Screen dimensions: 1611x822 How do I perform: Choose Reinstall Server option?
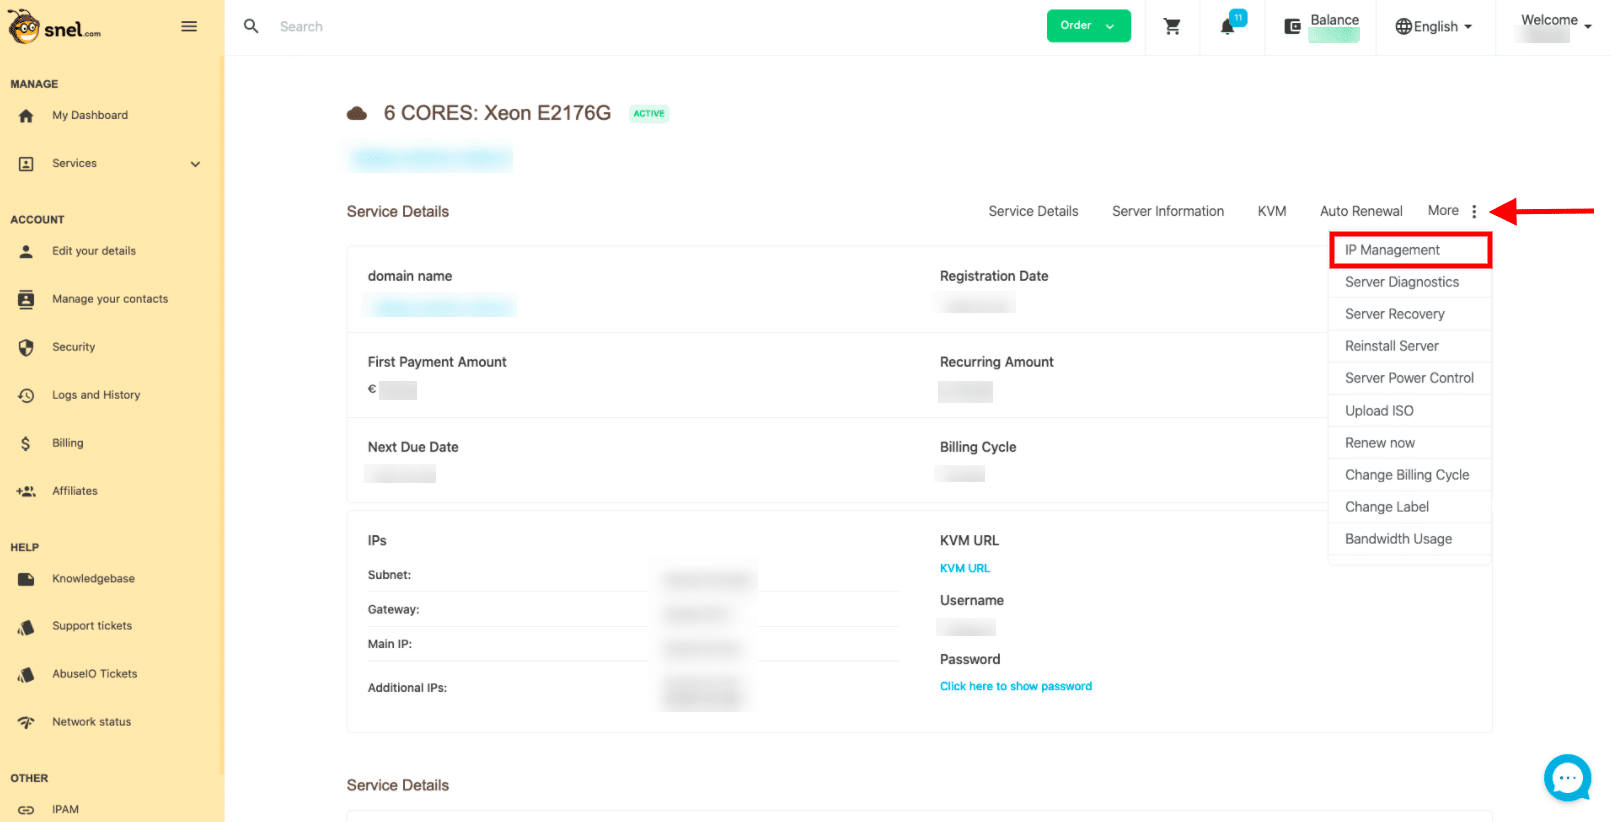1410,346
